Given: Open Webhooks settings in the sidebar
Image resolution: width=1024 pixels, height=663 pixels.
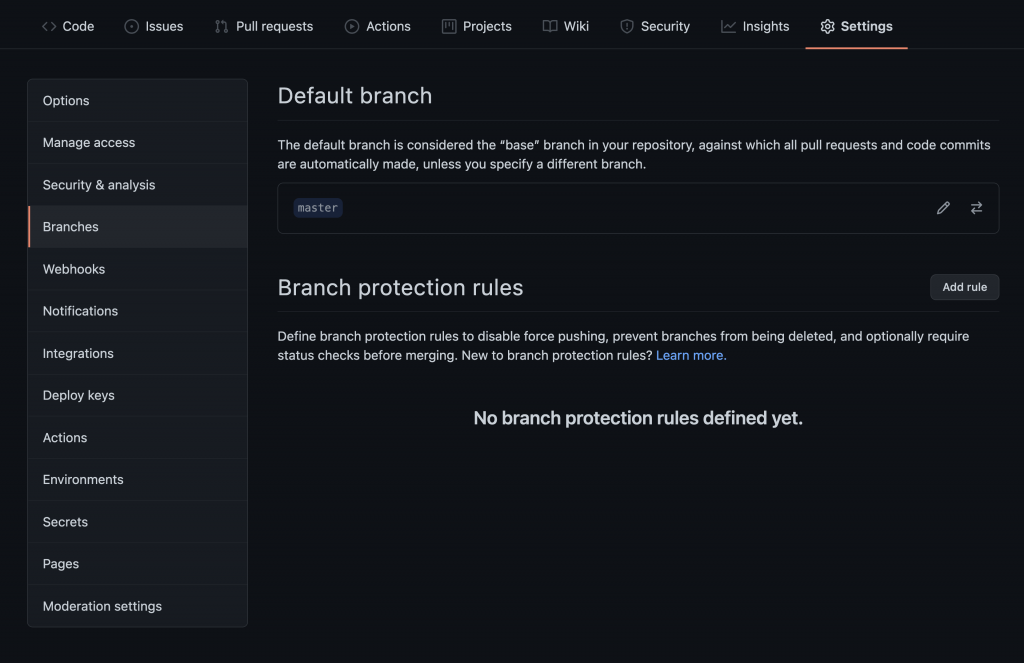Looking at the screenshot, I should tap(74, 269).
